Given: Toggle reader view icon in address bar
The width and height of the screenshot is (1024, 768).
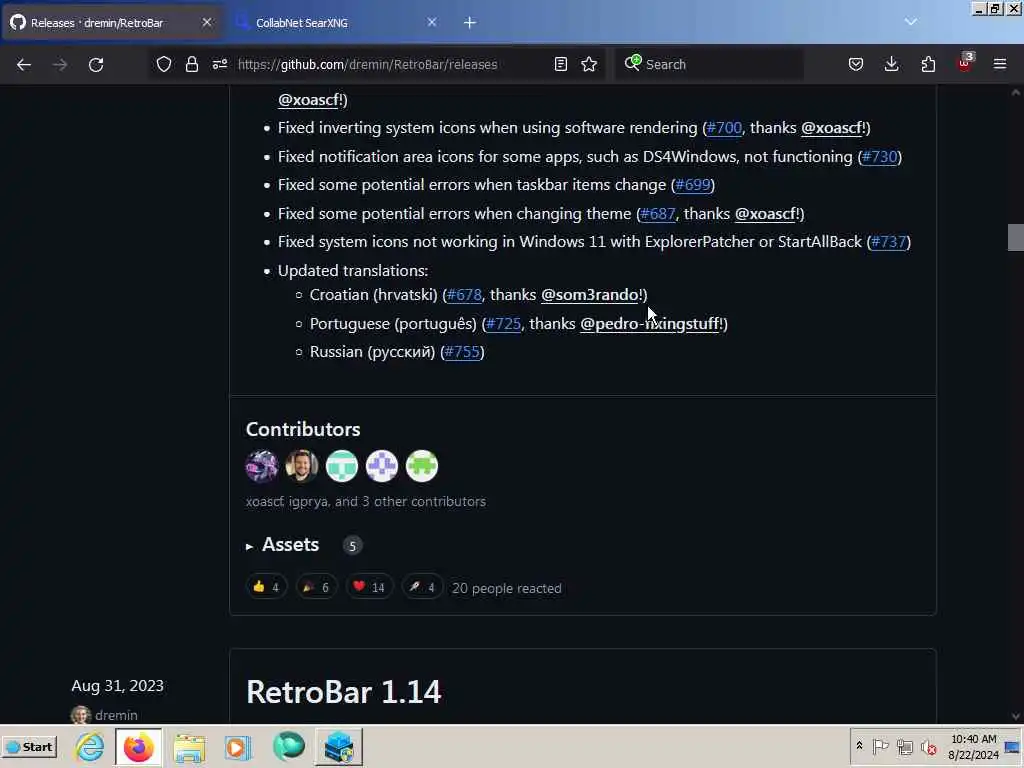Looking at the screenshot, I should point(560,64).
